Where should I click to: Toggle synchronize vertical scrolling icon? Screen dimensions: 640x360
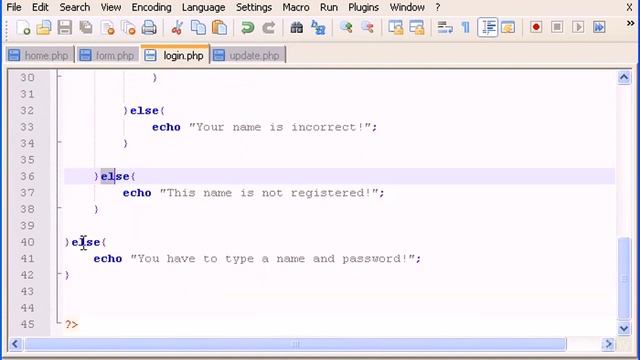396,28
